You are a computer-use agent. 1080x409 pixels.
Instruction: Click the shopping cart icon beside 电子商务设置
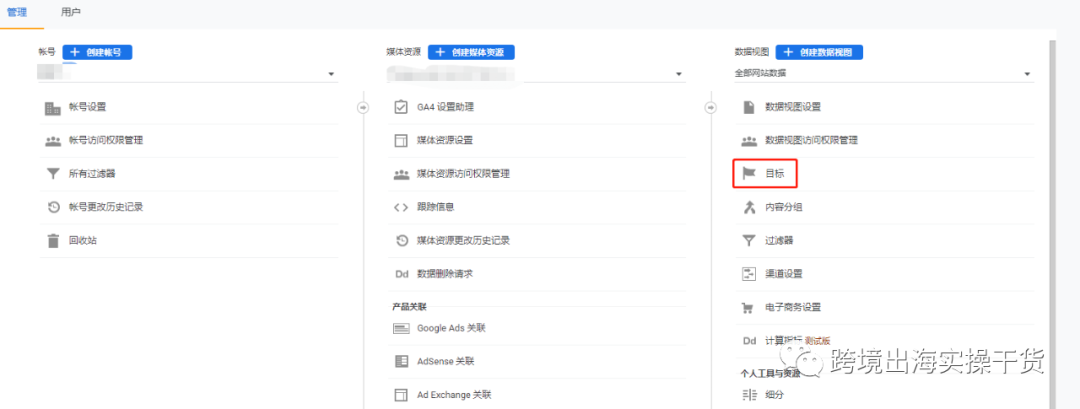(x=749, y=307)
